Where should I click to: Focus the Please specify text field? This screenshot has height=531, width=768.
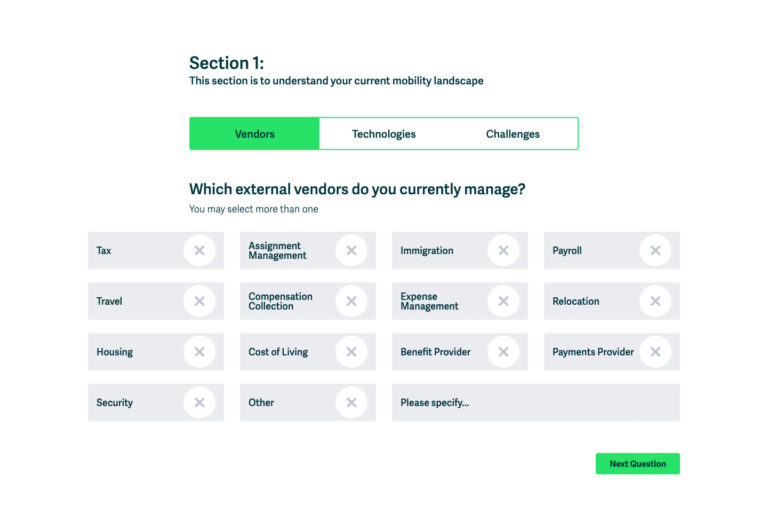(536, 402)
